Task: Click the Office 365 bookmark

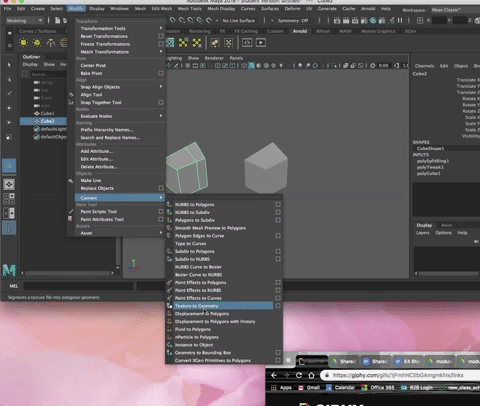Action: (x=378, y=388)
